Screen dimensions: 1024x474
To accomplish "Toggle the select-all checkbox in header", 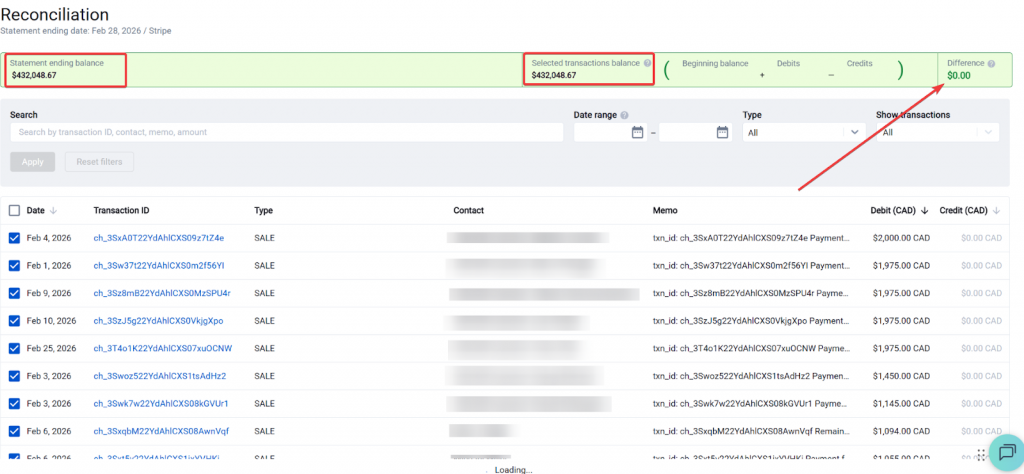I will [x=14, y=210].
